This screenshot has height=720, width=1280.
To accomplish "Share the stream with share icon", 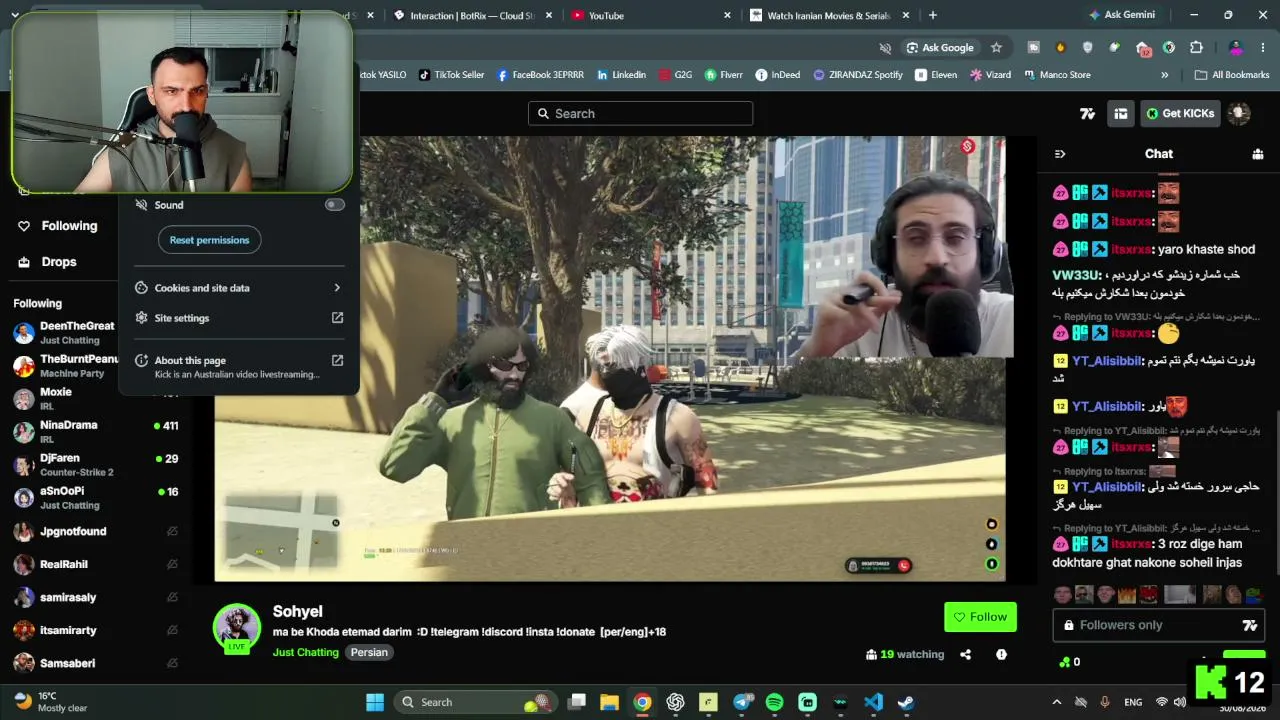I will (965, 655).
